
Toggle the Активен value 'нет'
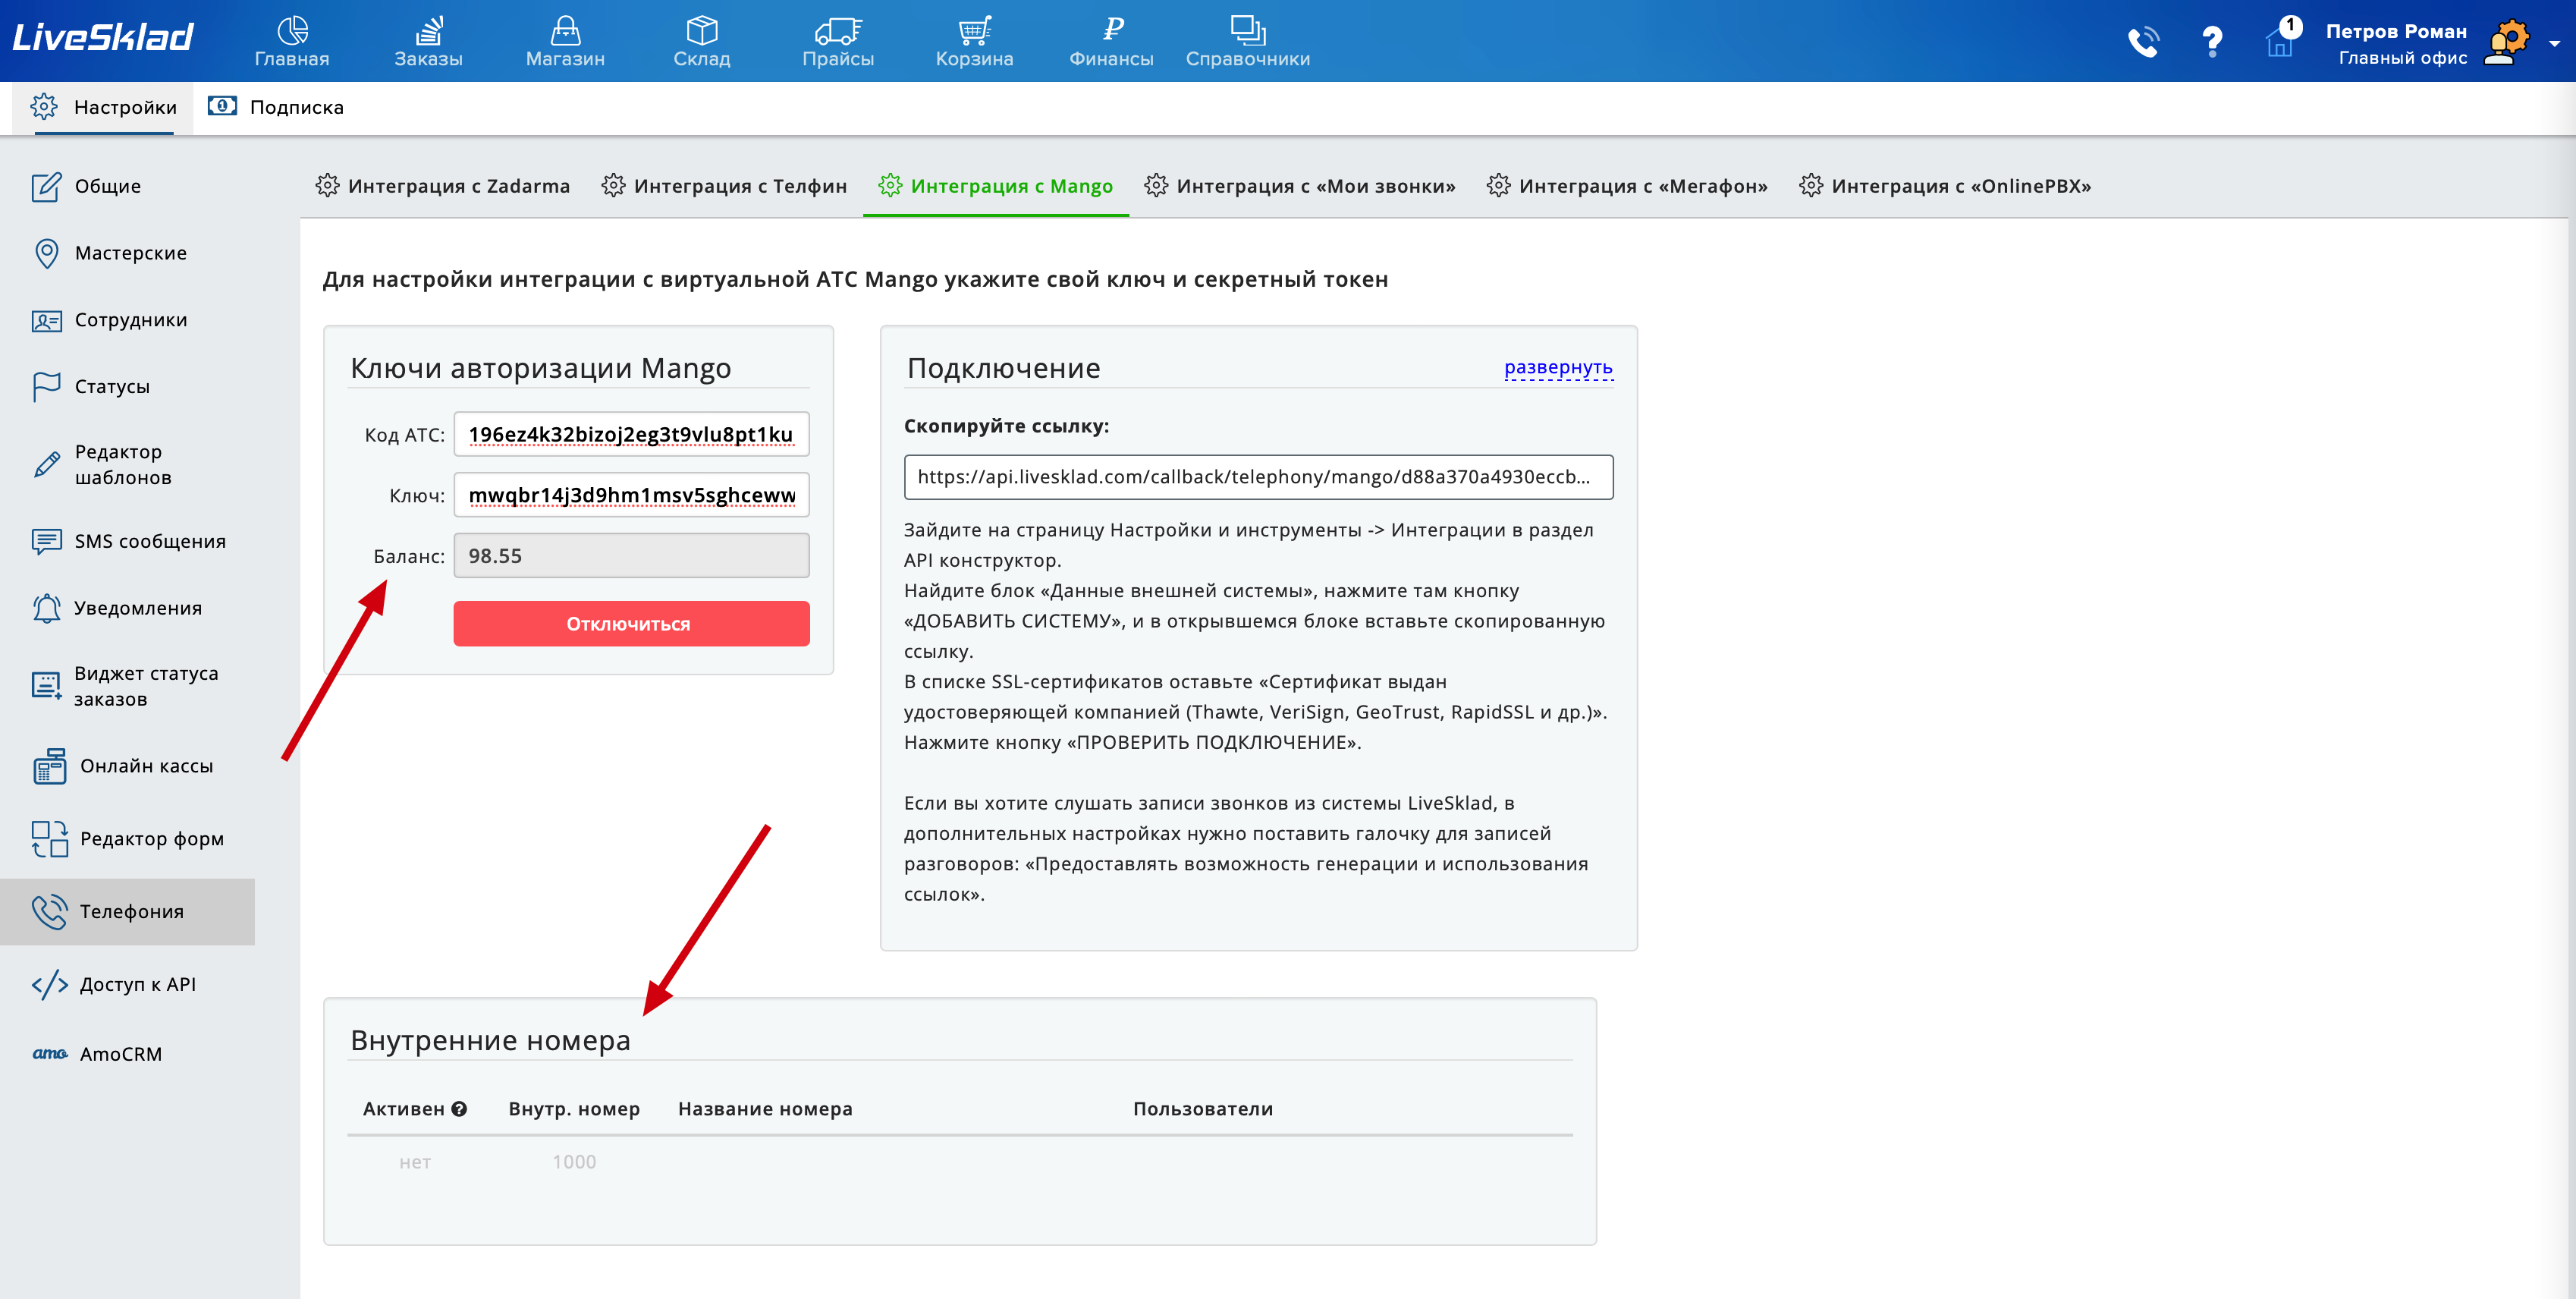415,1162
